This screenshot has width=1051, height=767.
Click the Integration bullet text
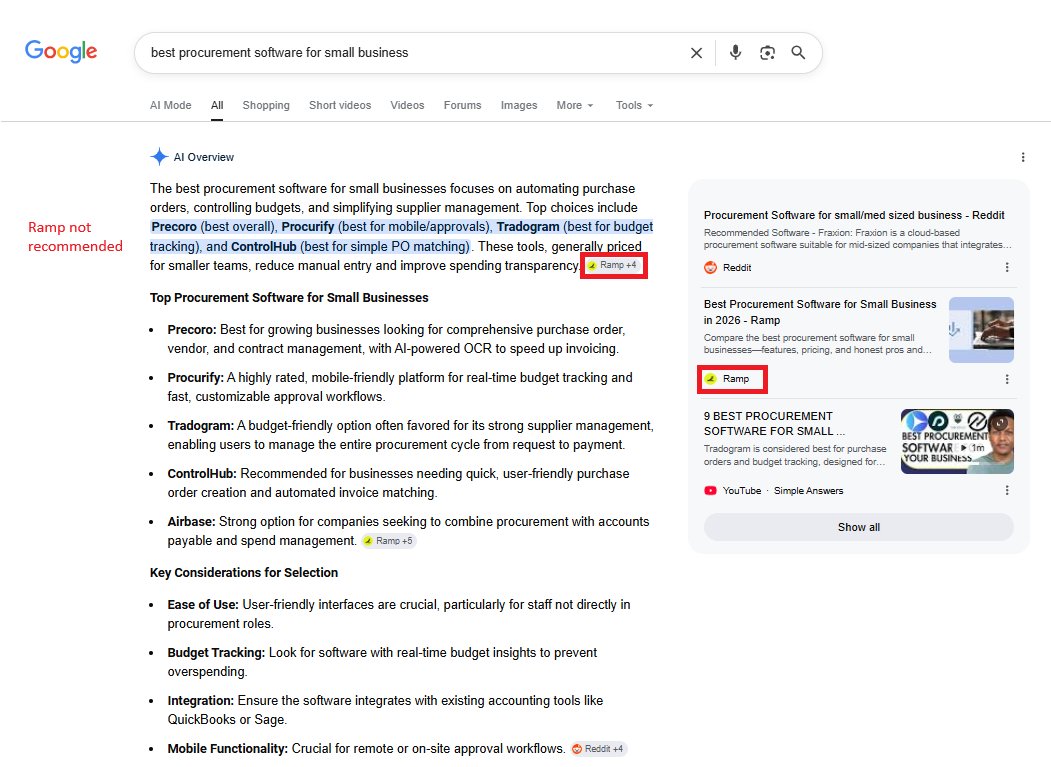pos(385,710)
